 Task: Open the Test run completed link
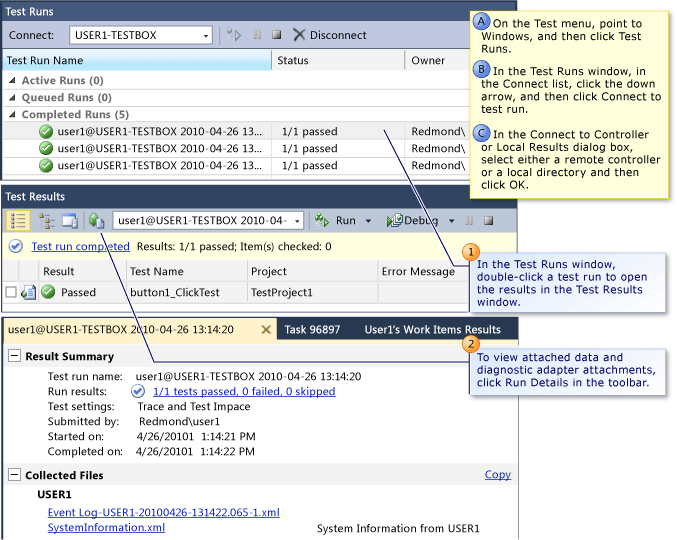pyautogui.click(x=80, y=246)
